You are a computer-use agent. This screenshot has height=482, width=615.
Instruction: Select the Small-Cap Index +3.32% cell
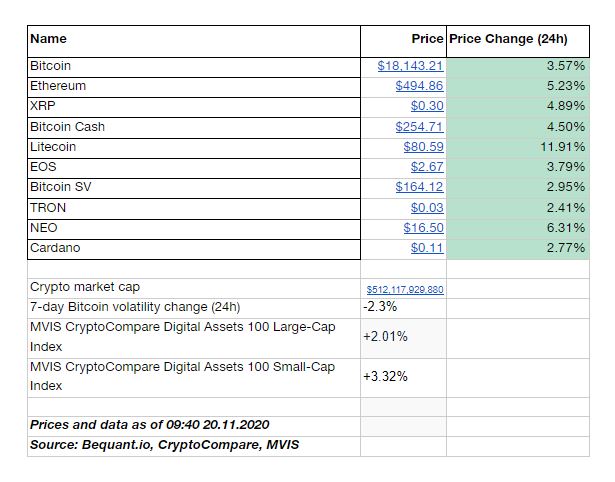coord(403,378)
